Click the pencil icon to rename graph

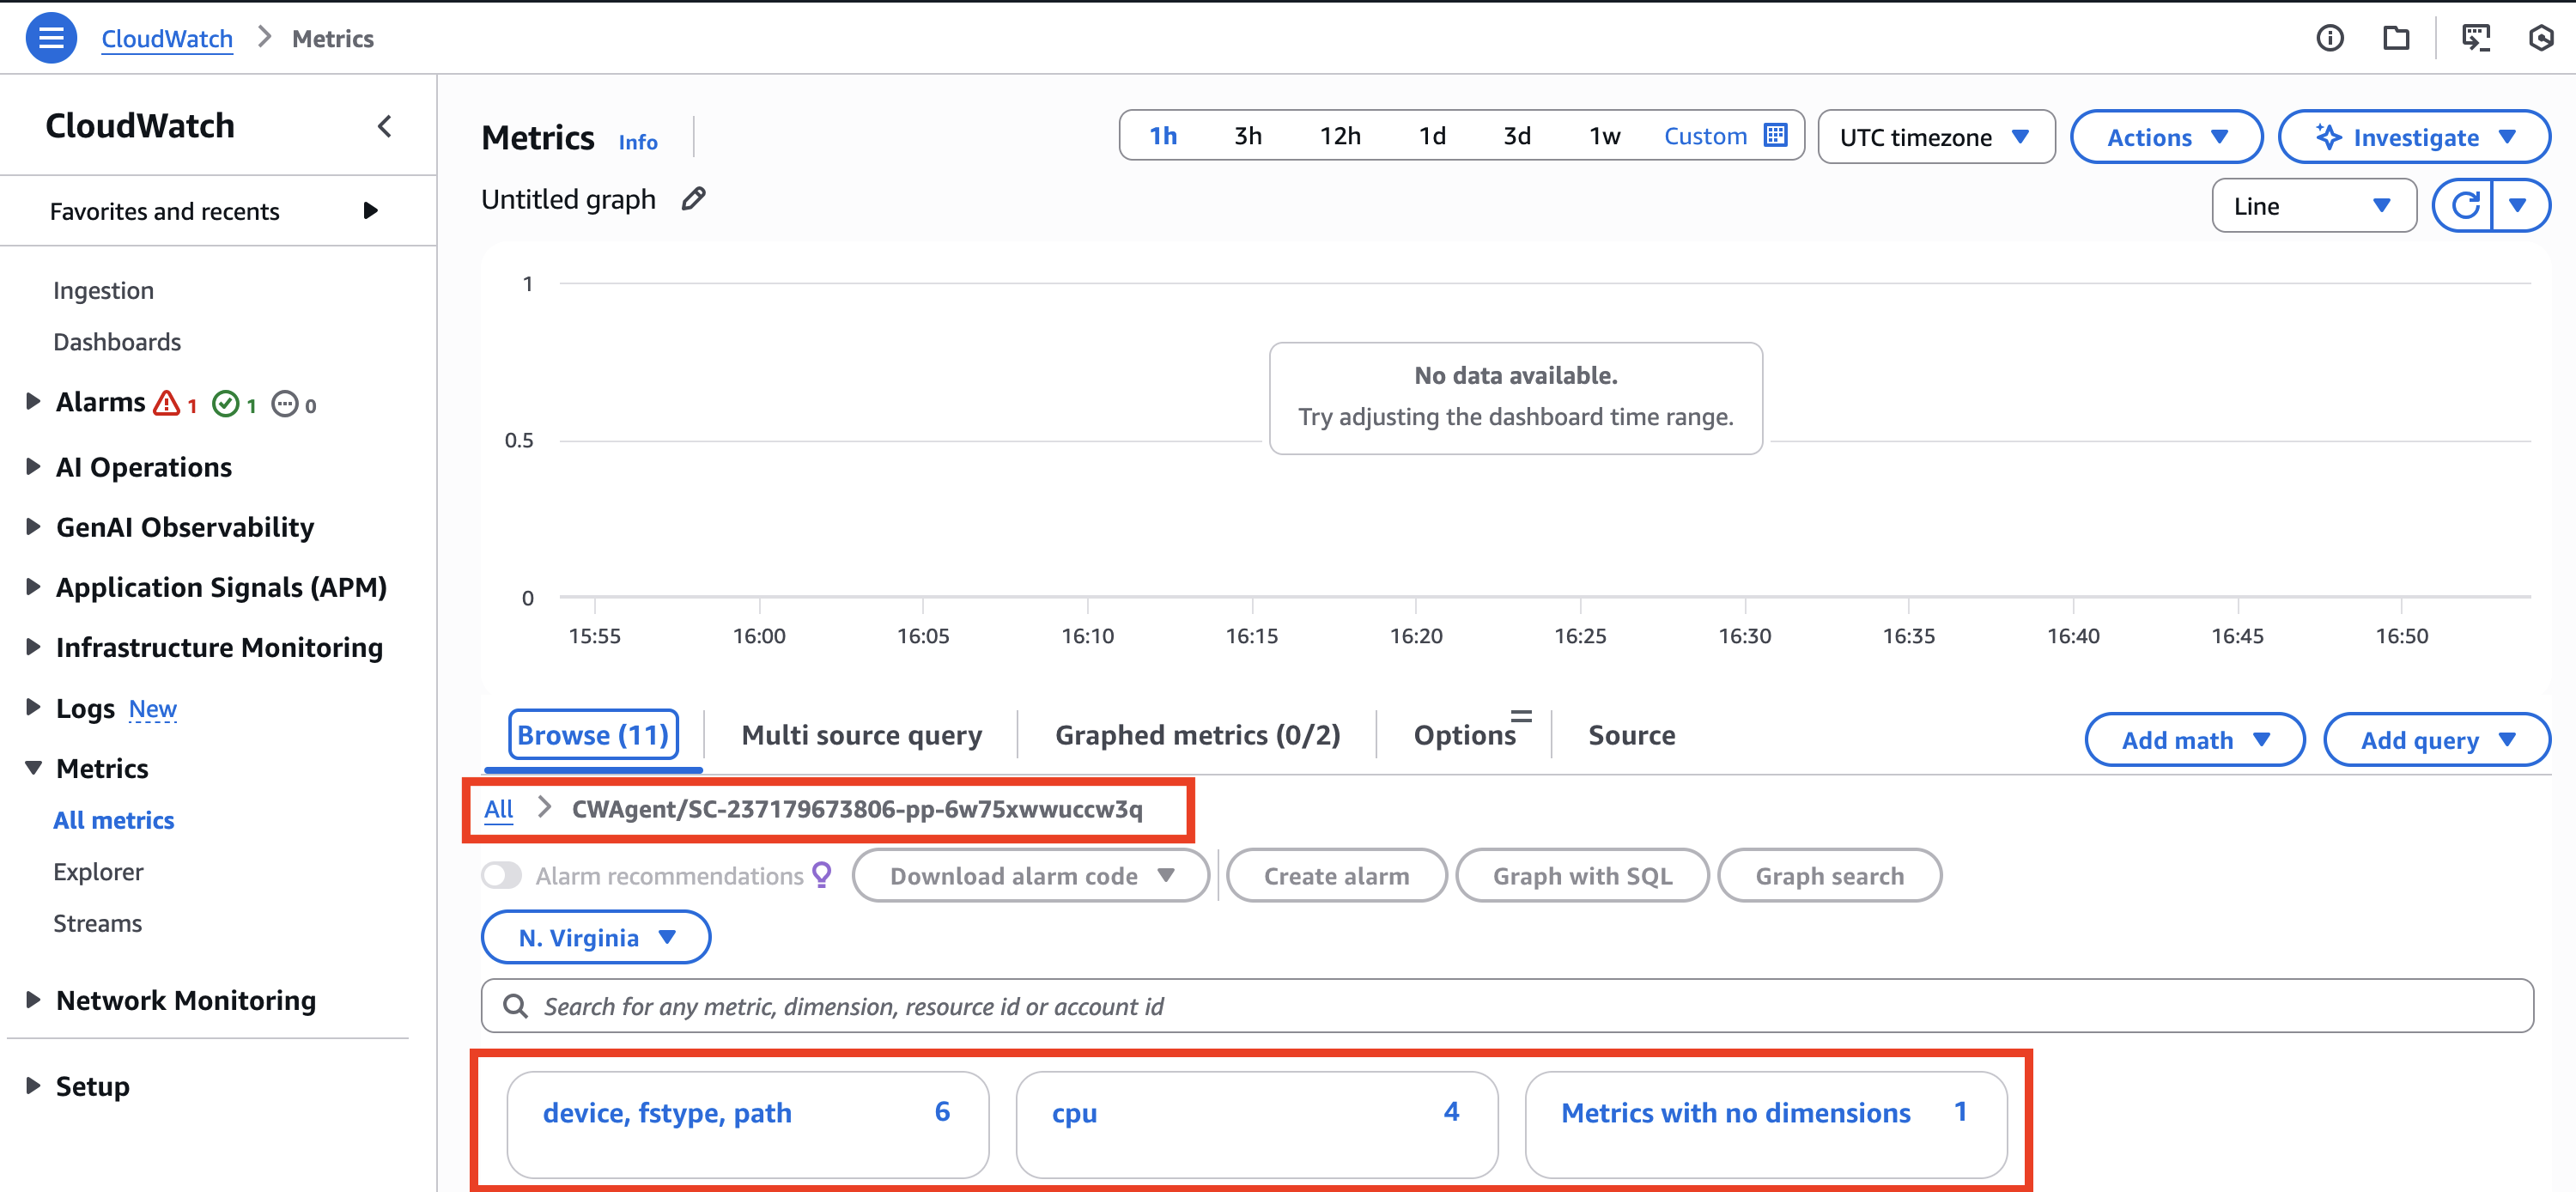pos(693,199)
